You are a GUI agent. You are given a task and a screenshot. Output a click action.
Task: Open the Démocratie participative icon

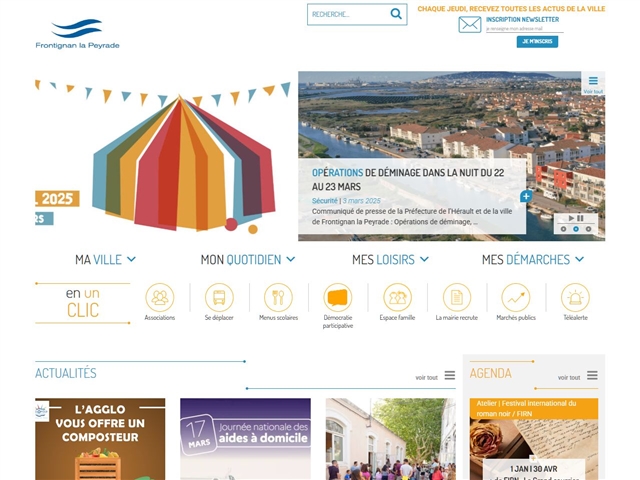[x=338, y=297]
